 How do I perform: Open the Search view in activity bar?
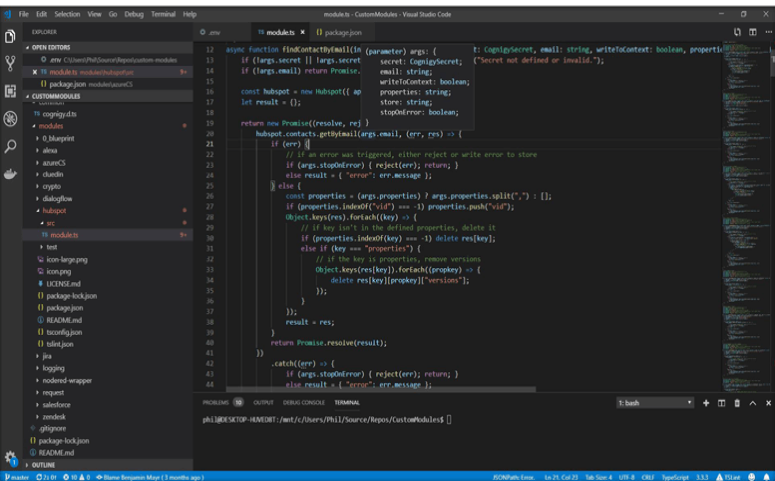click(10, 146)
